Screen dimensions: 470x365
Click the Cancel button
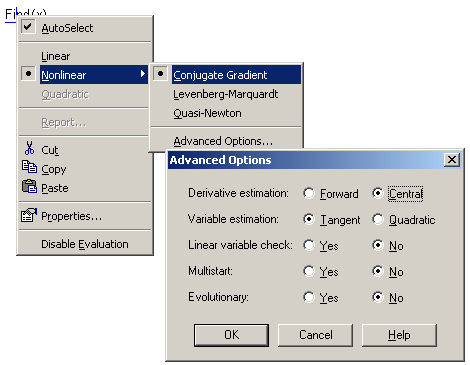pos(315,335)
